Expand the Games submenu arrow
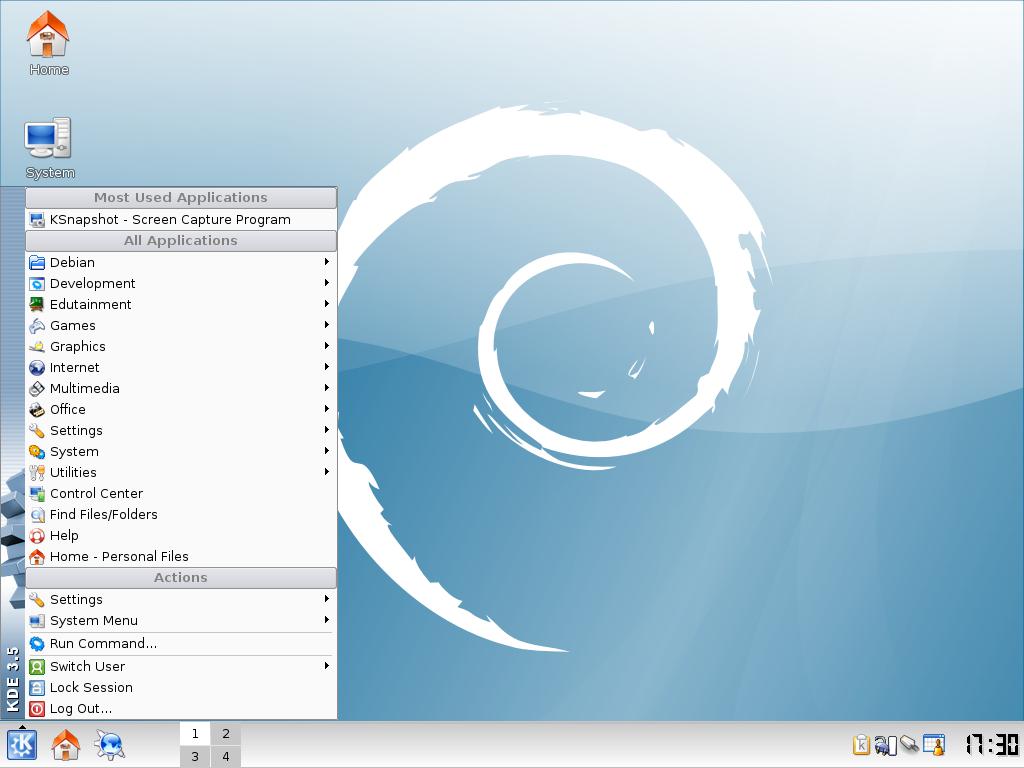This screenshot has width=1024, height=768. pyautogui.click(x=327, y=325)
